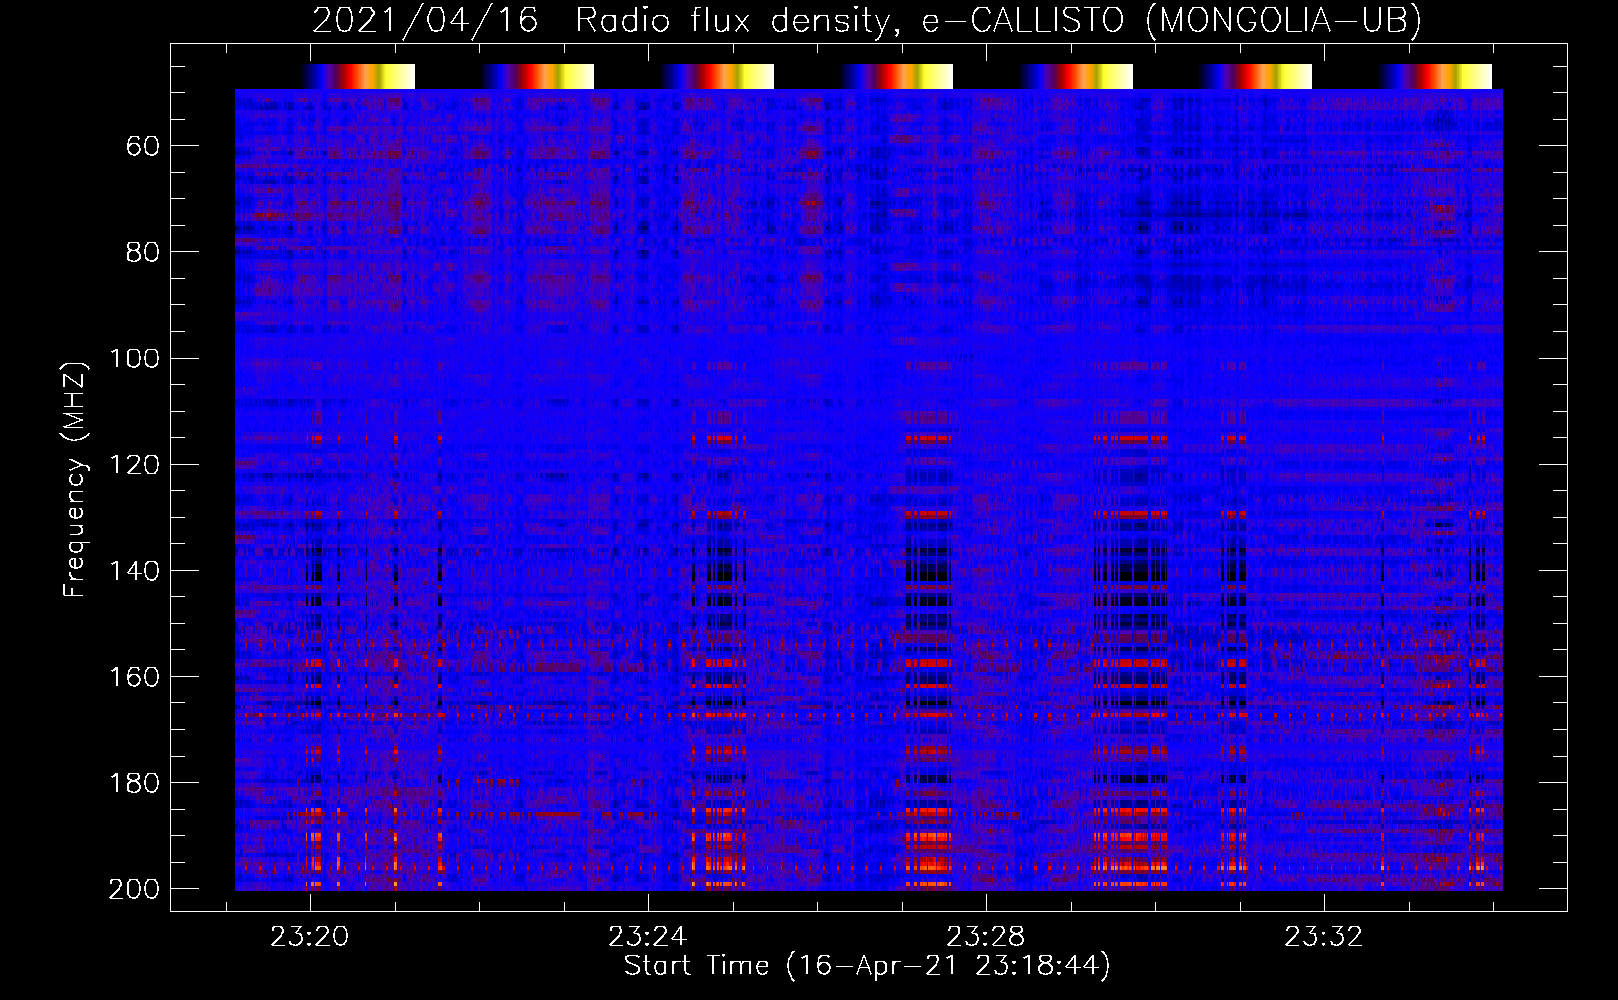Viewport: 1618px width, 1000px height.
Task: Click the color scale bar above 23:28
Action: point(1076,76)
